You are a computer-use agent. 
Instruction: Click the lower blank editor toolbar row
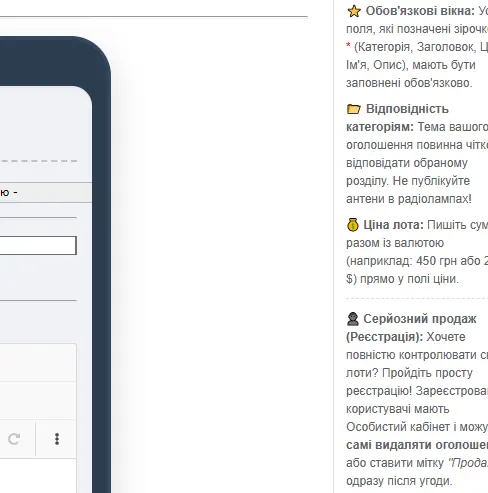[38, 401]
